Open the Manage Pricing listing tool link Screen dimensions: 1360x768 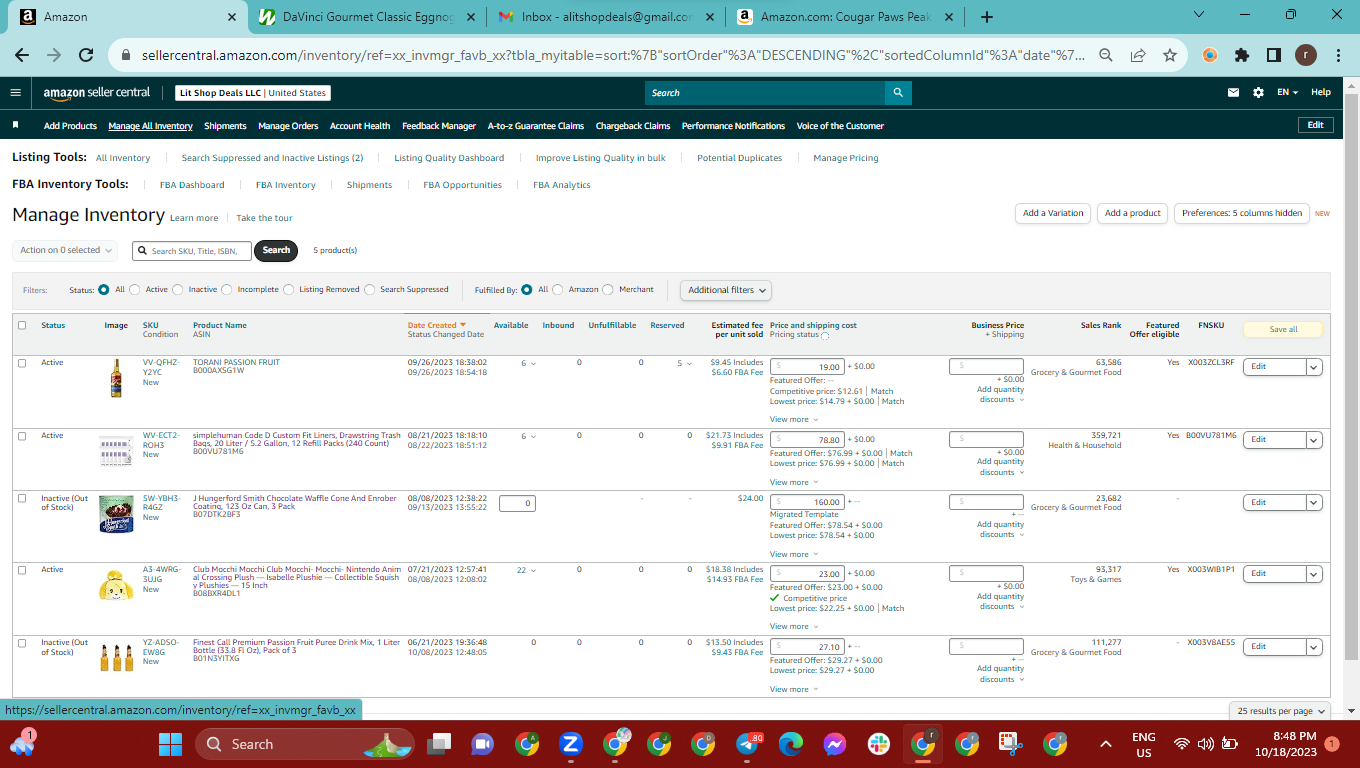pos(846,158)
